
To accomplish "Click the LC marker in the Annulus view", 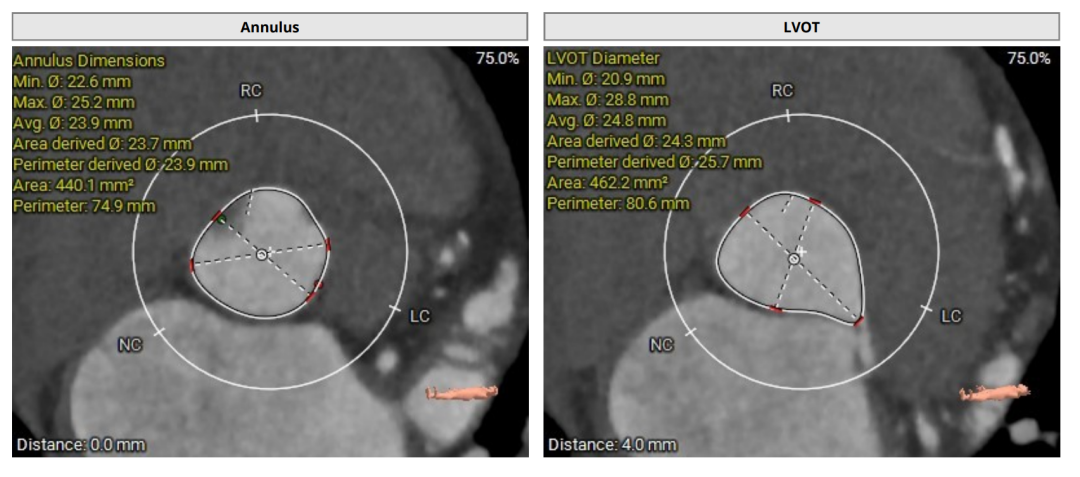I will [x=419, y=316].
